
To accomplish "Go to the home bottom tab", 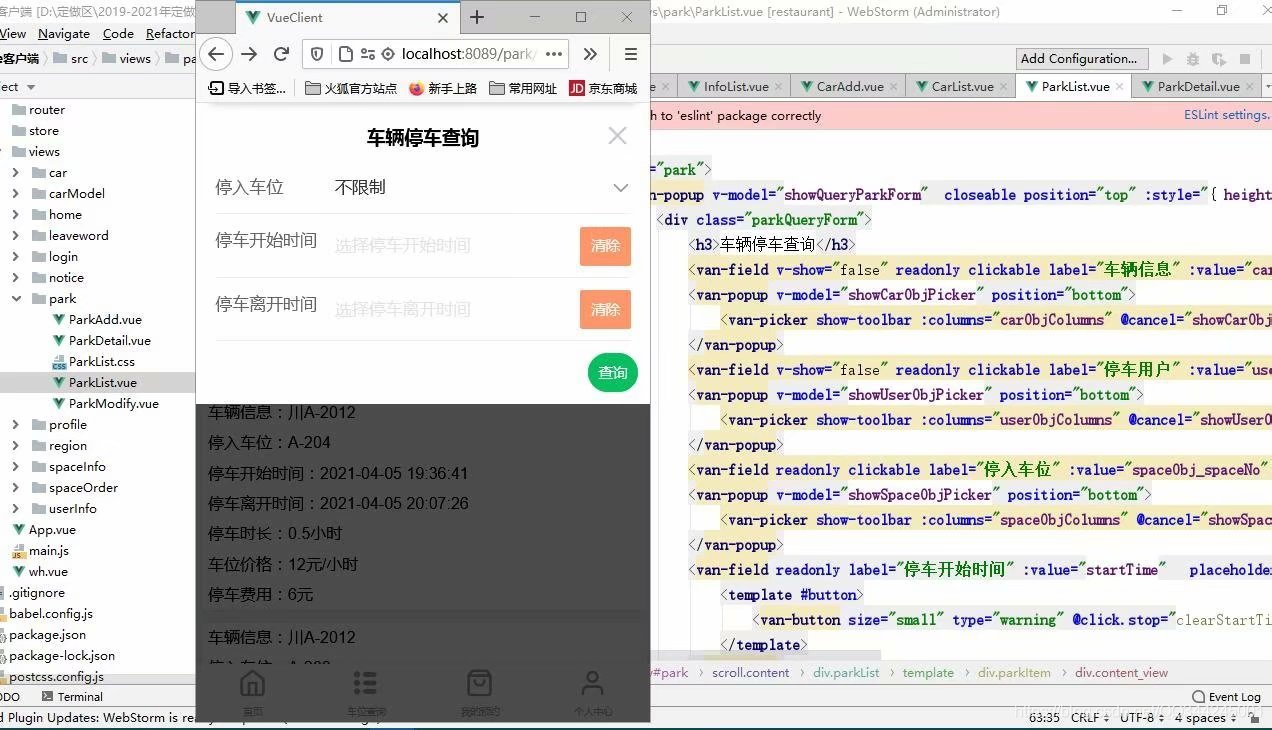I will (253, 693).
